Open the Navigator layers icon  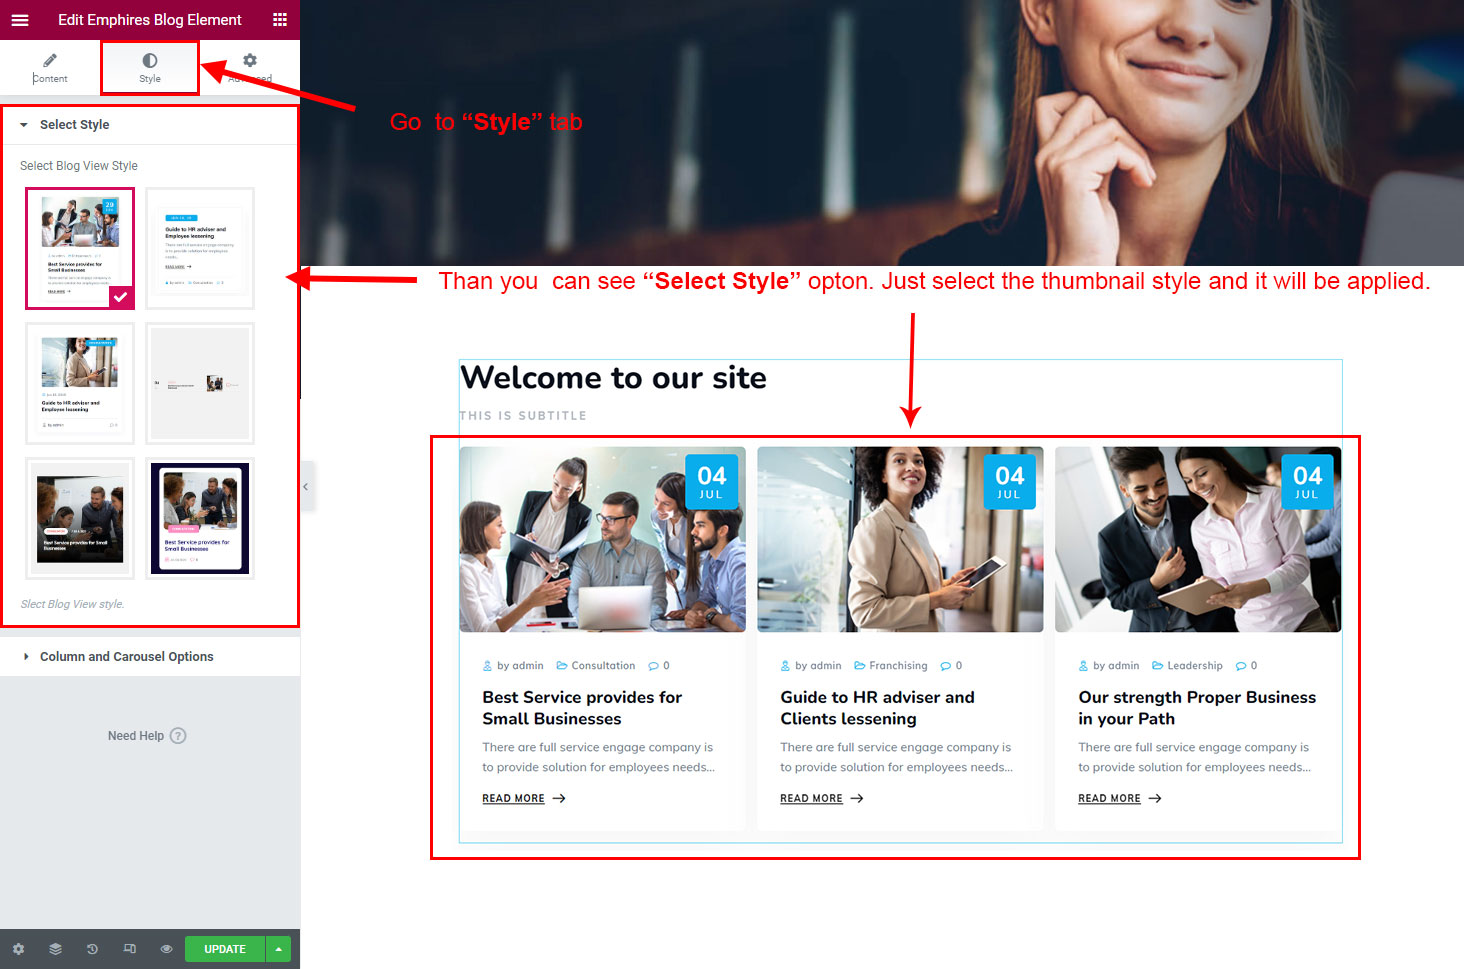coord(55,949)
